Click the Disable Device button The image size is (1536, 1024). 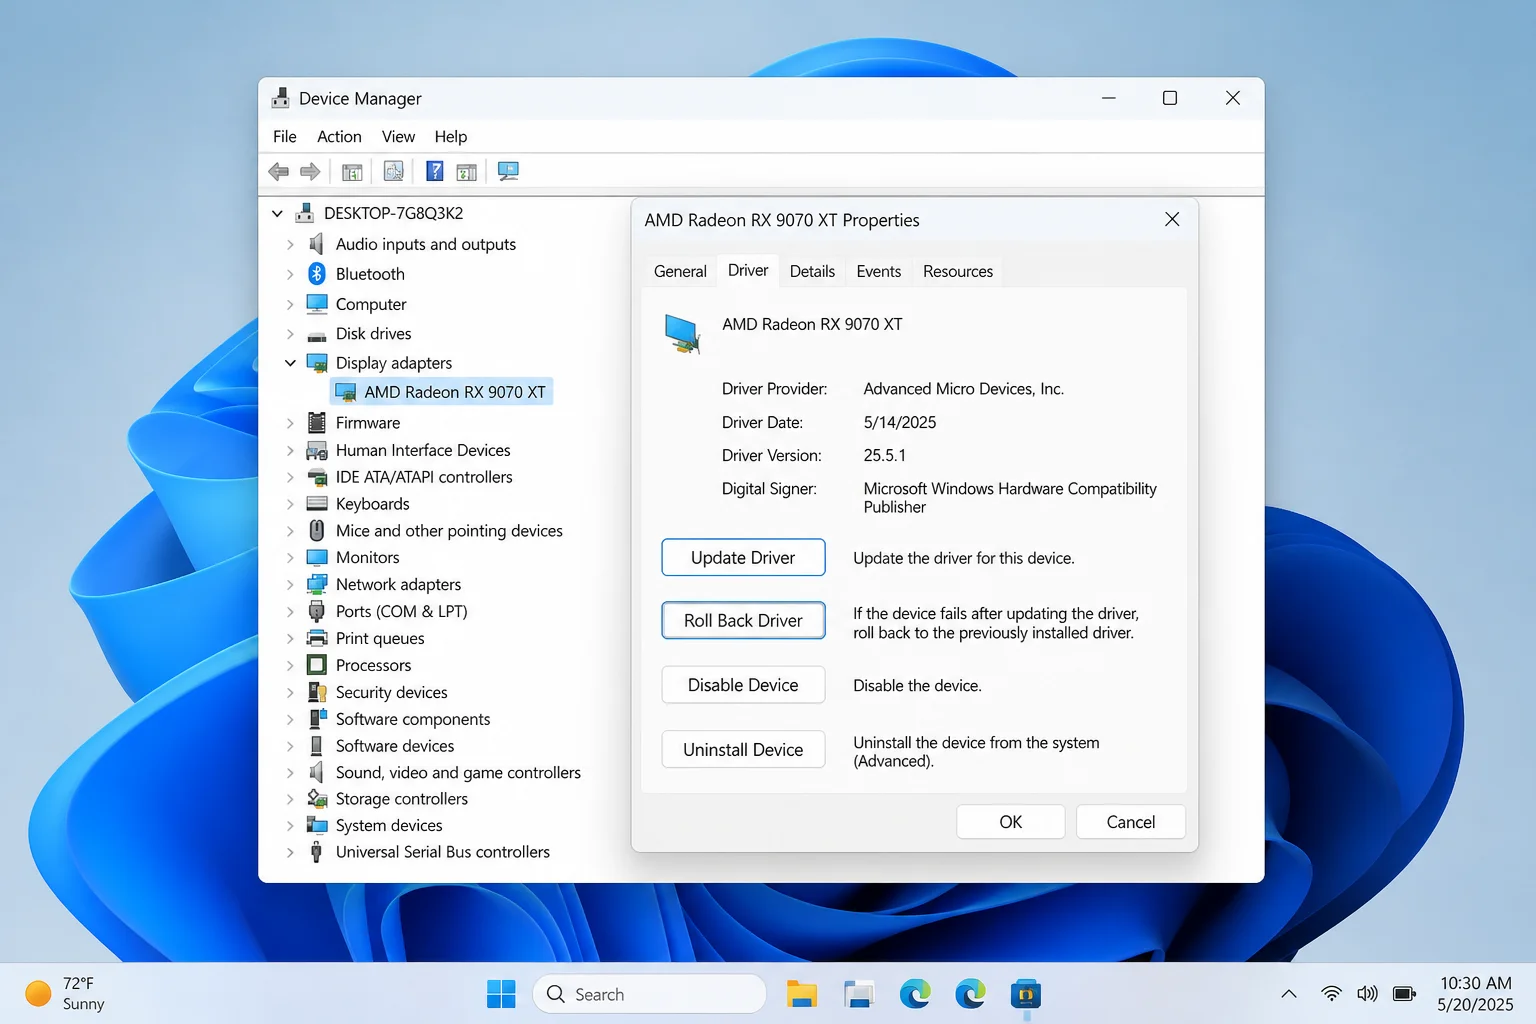coord(743,685)
